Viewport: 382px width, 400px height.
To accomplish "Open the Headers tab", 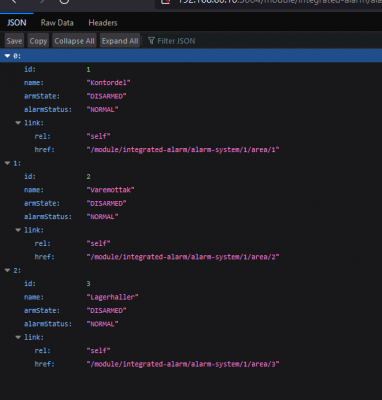I will point(103,23).
